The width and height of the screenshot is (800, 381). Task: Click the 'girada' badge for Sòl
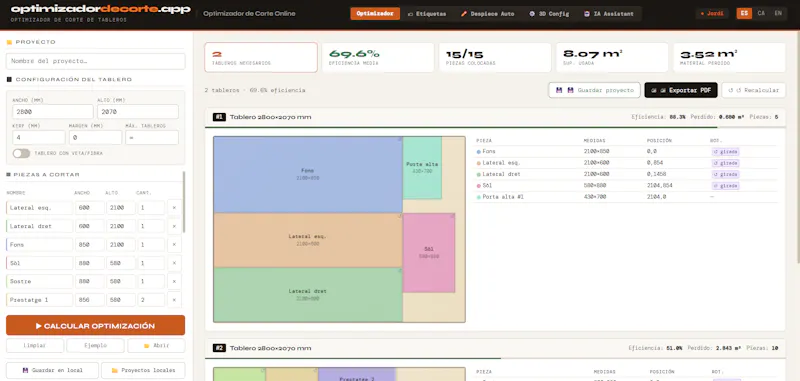[x=726, y=186]
